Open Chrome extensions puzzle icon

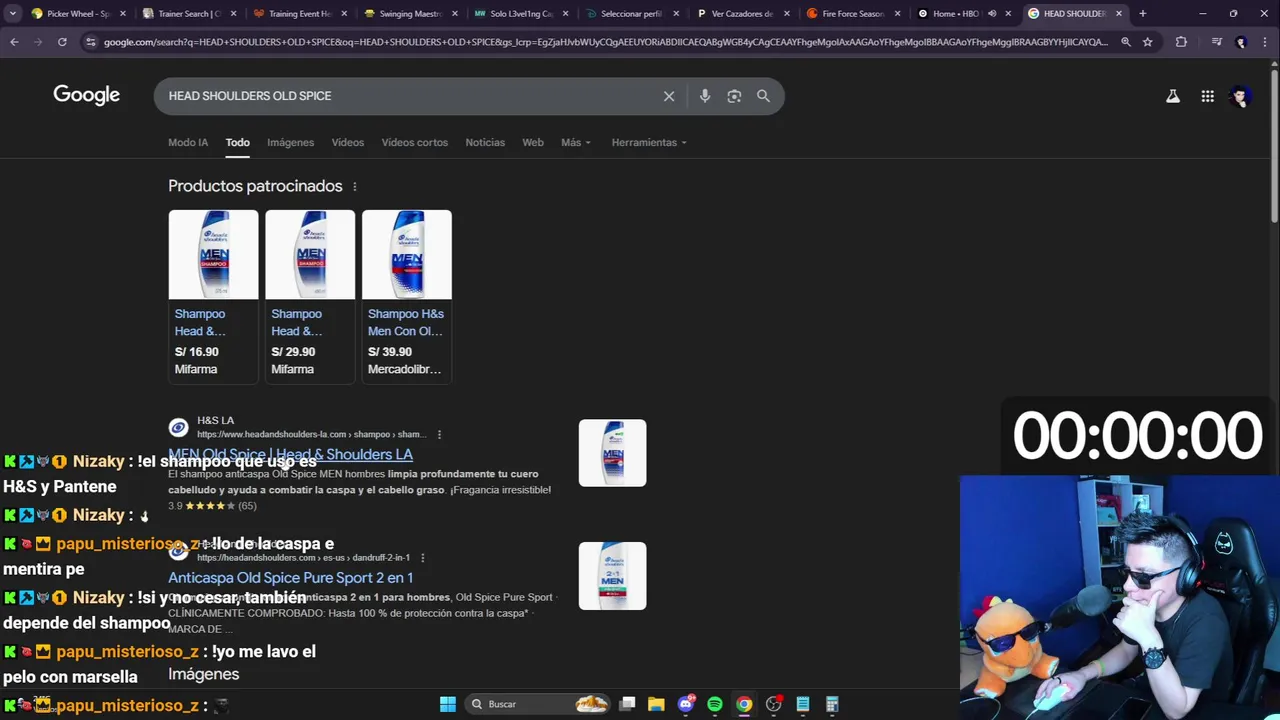coord(1181,42)
